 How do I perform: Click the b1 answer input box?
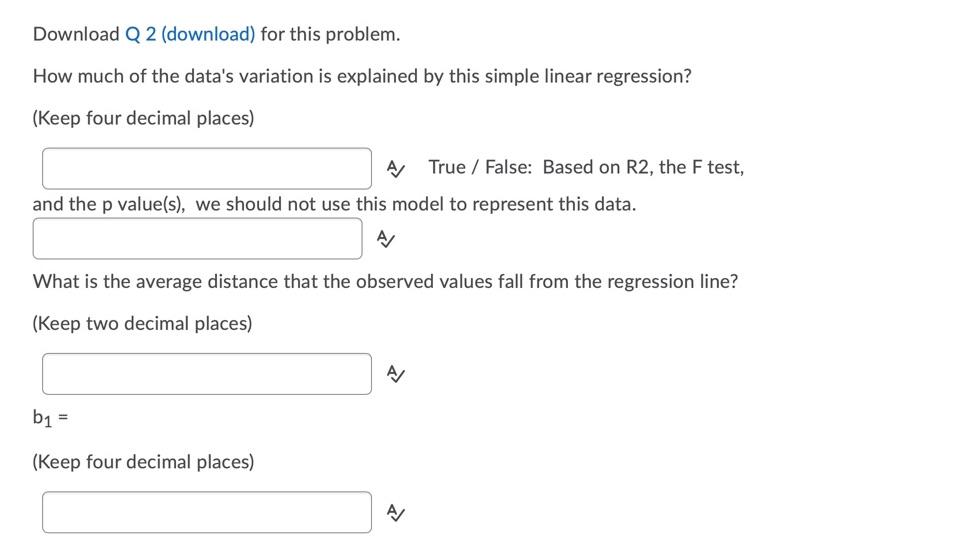(206, 512)
